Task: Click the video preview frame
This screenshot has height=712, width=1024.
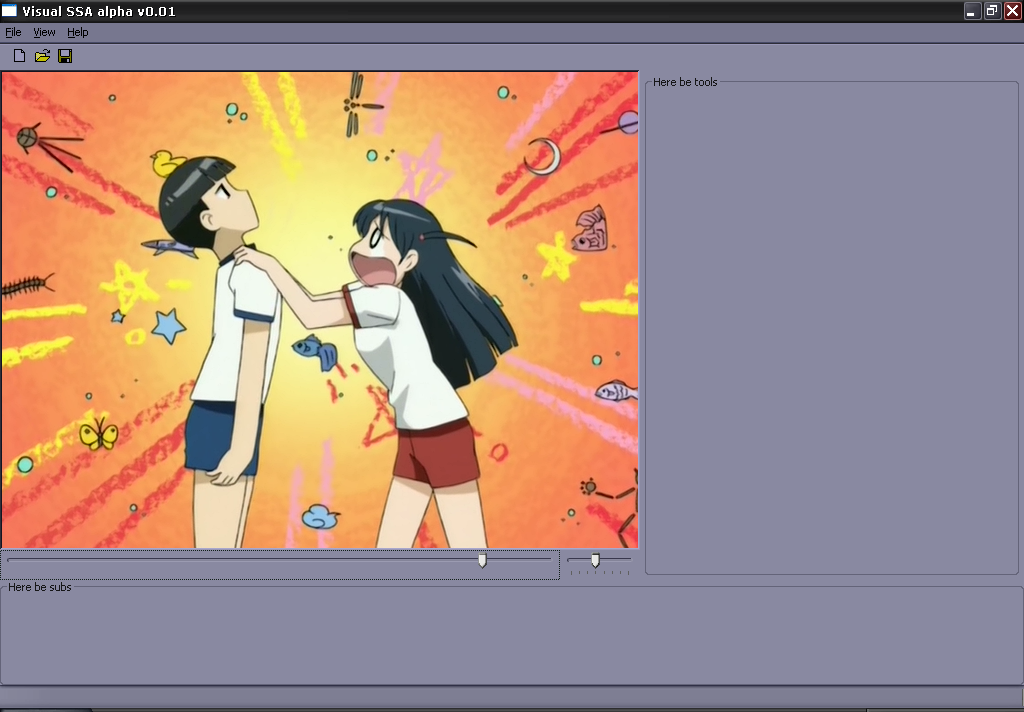Action: pyautogui.click(x=320, y=310)
